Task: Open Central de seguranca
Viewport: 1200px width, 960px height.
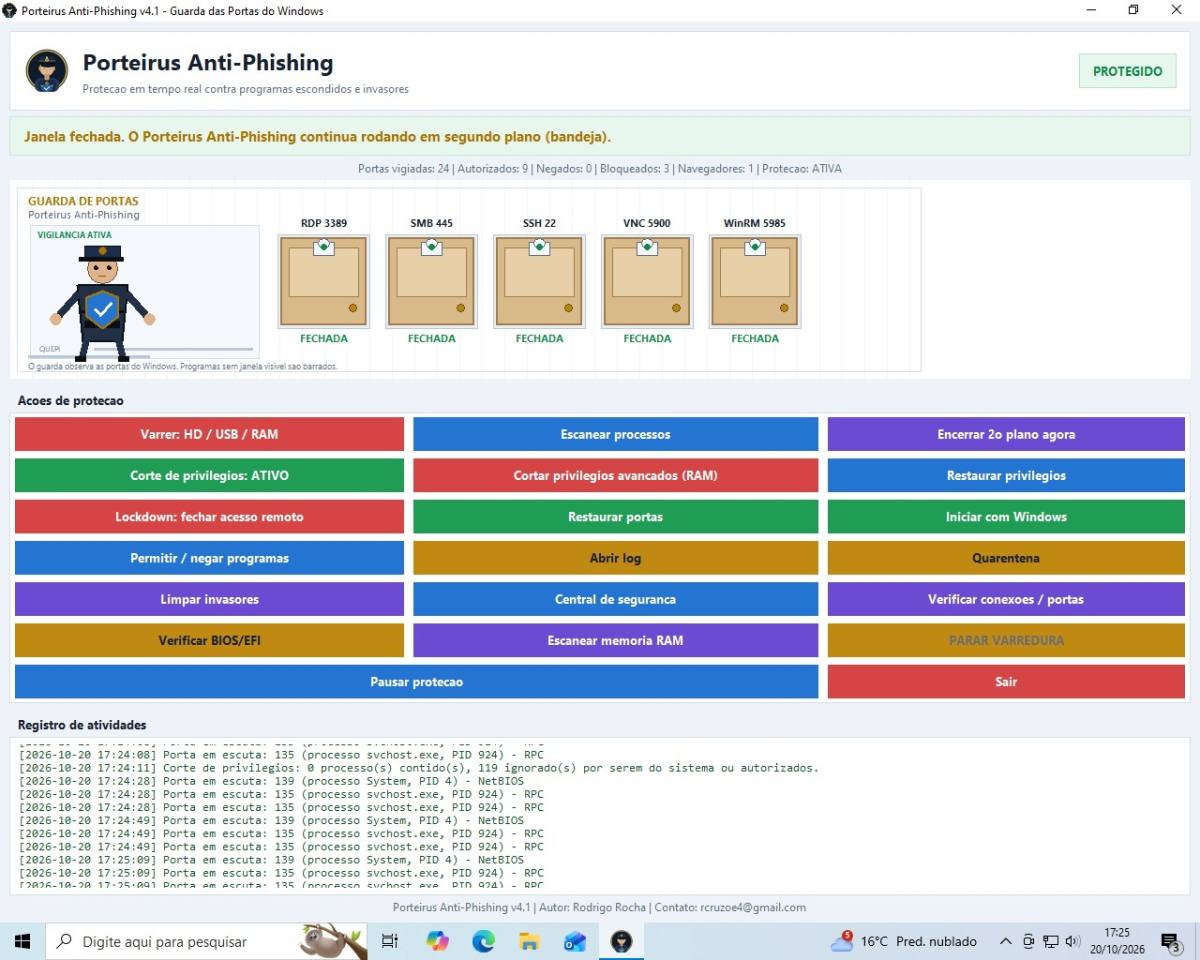Action: [615, 599]
